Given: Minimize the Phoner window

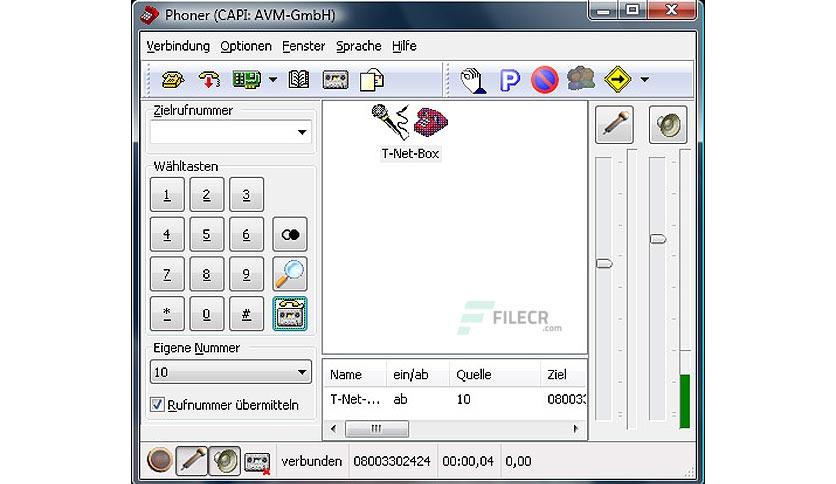Looking at the screenshot, I should (604, 10).
